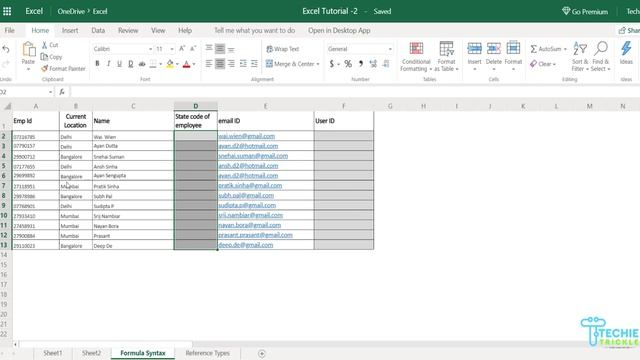
Task: Click Open in Desktop App
Action: 339,30
